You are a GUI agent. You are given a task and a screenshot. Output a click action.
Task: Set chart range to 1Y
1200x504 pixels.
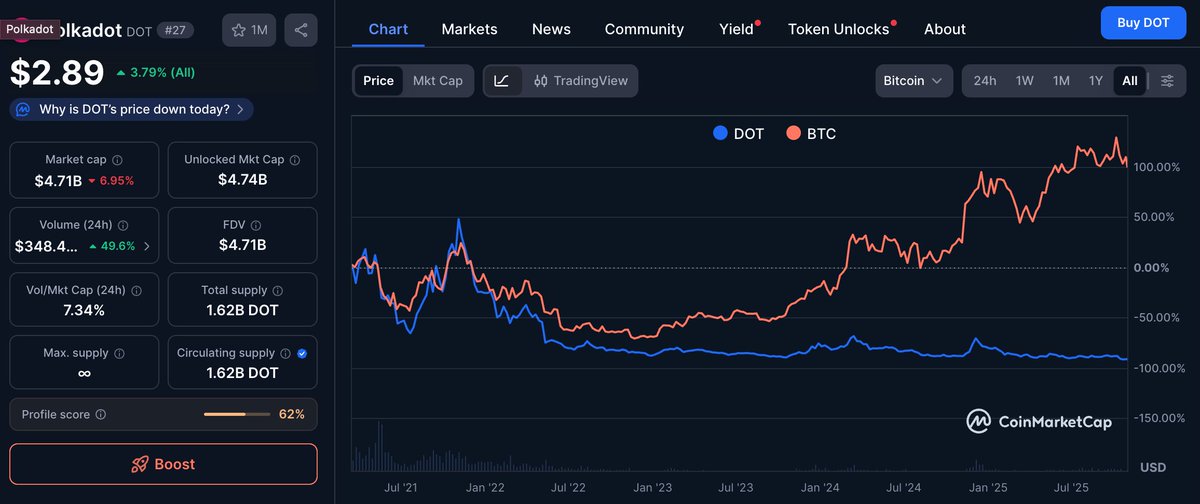click(x=1096, y=81)
